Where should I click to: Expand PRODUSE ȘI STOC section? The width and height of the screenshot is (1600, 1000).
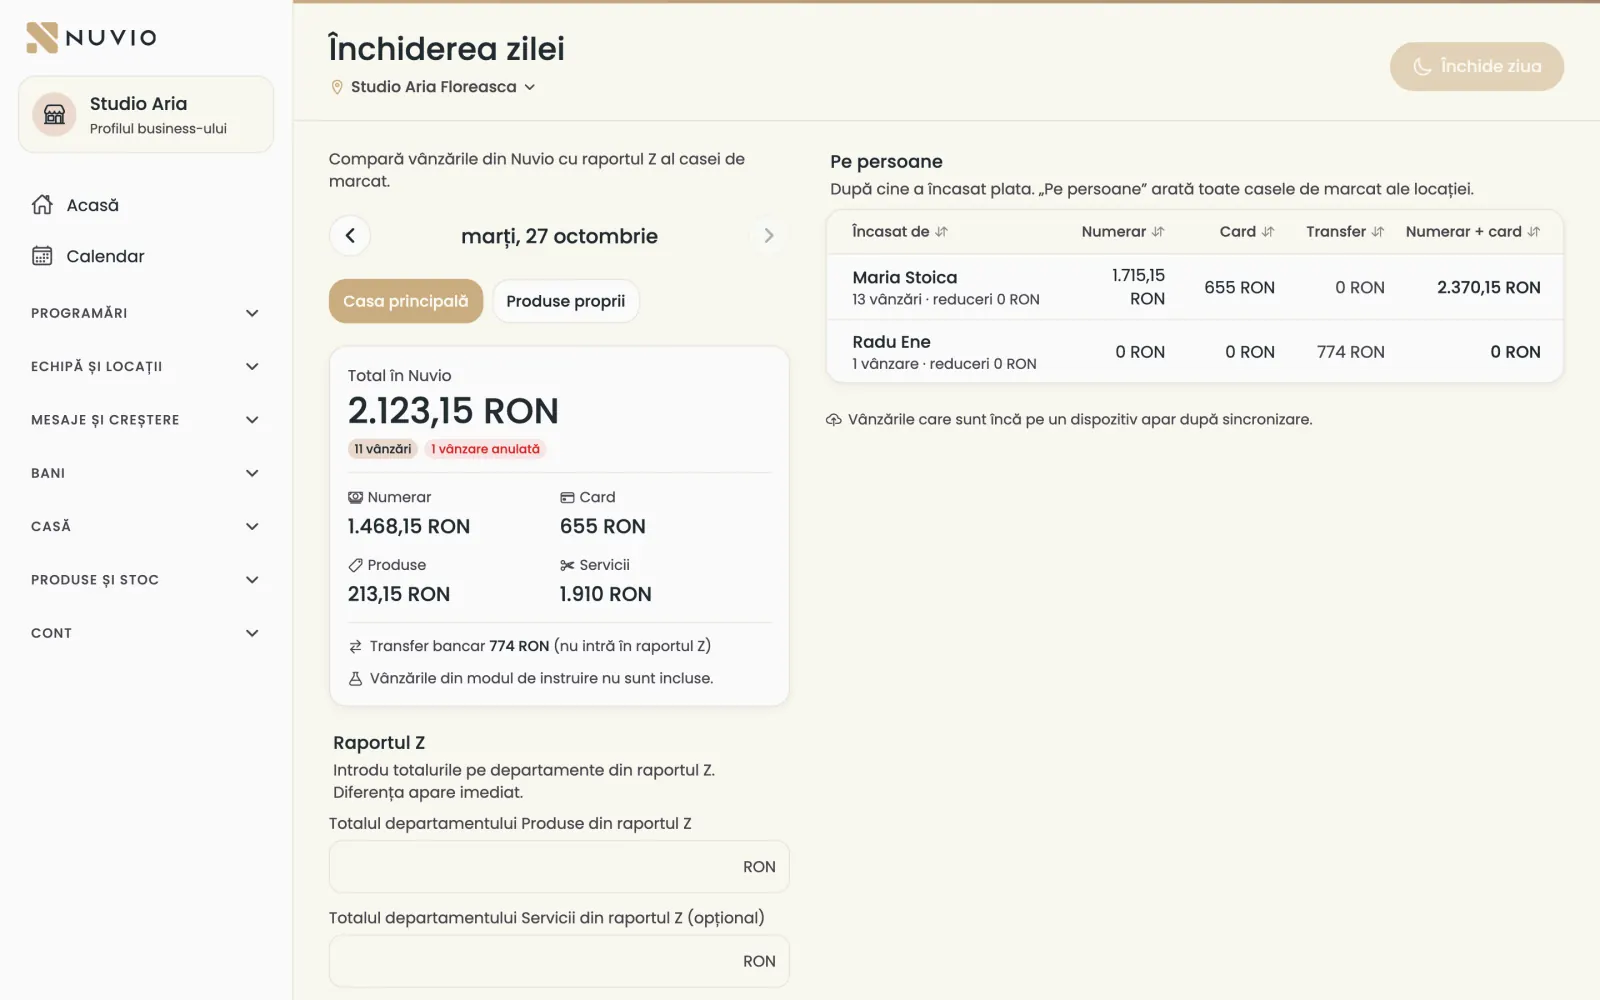(145, 580)
